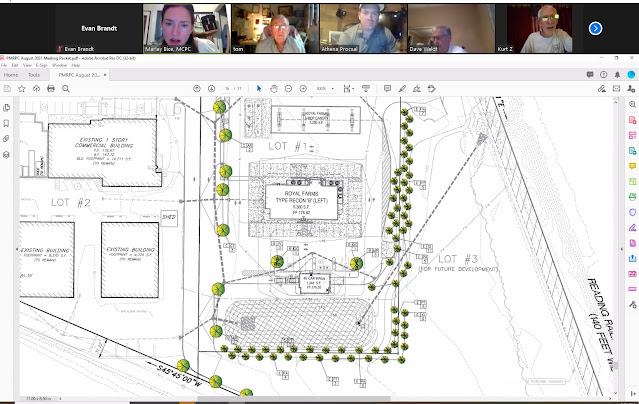Open zoom percentage dropdown
The width and height of the screenshot is (639, 404).
[x=333, y=88]
